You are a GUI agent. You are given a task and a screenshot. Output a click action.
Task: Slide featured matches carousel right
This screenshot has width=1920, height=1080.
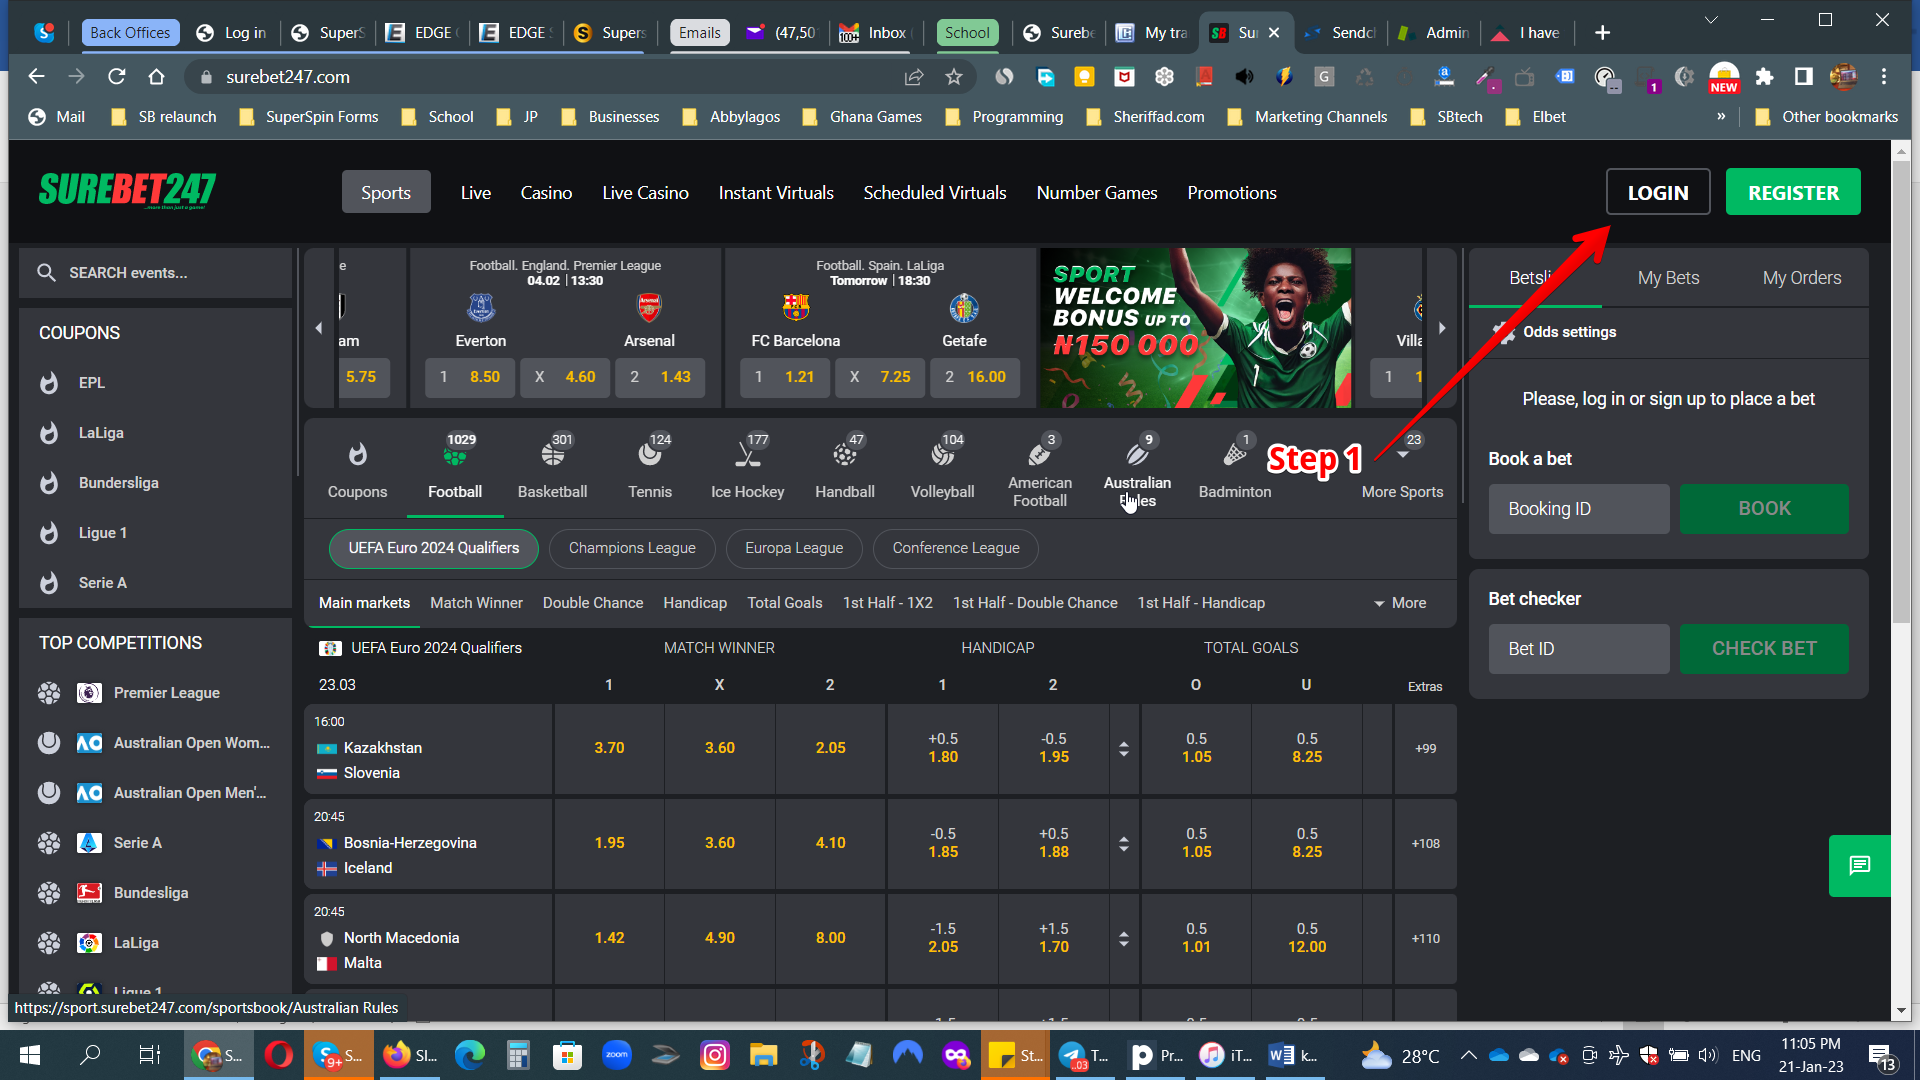click(1441, 328)
